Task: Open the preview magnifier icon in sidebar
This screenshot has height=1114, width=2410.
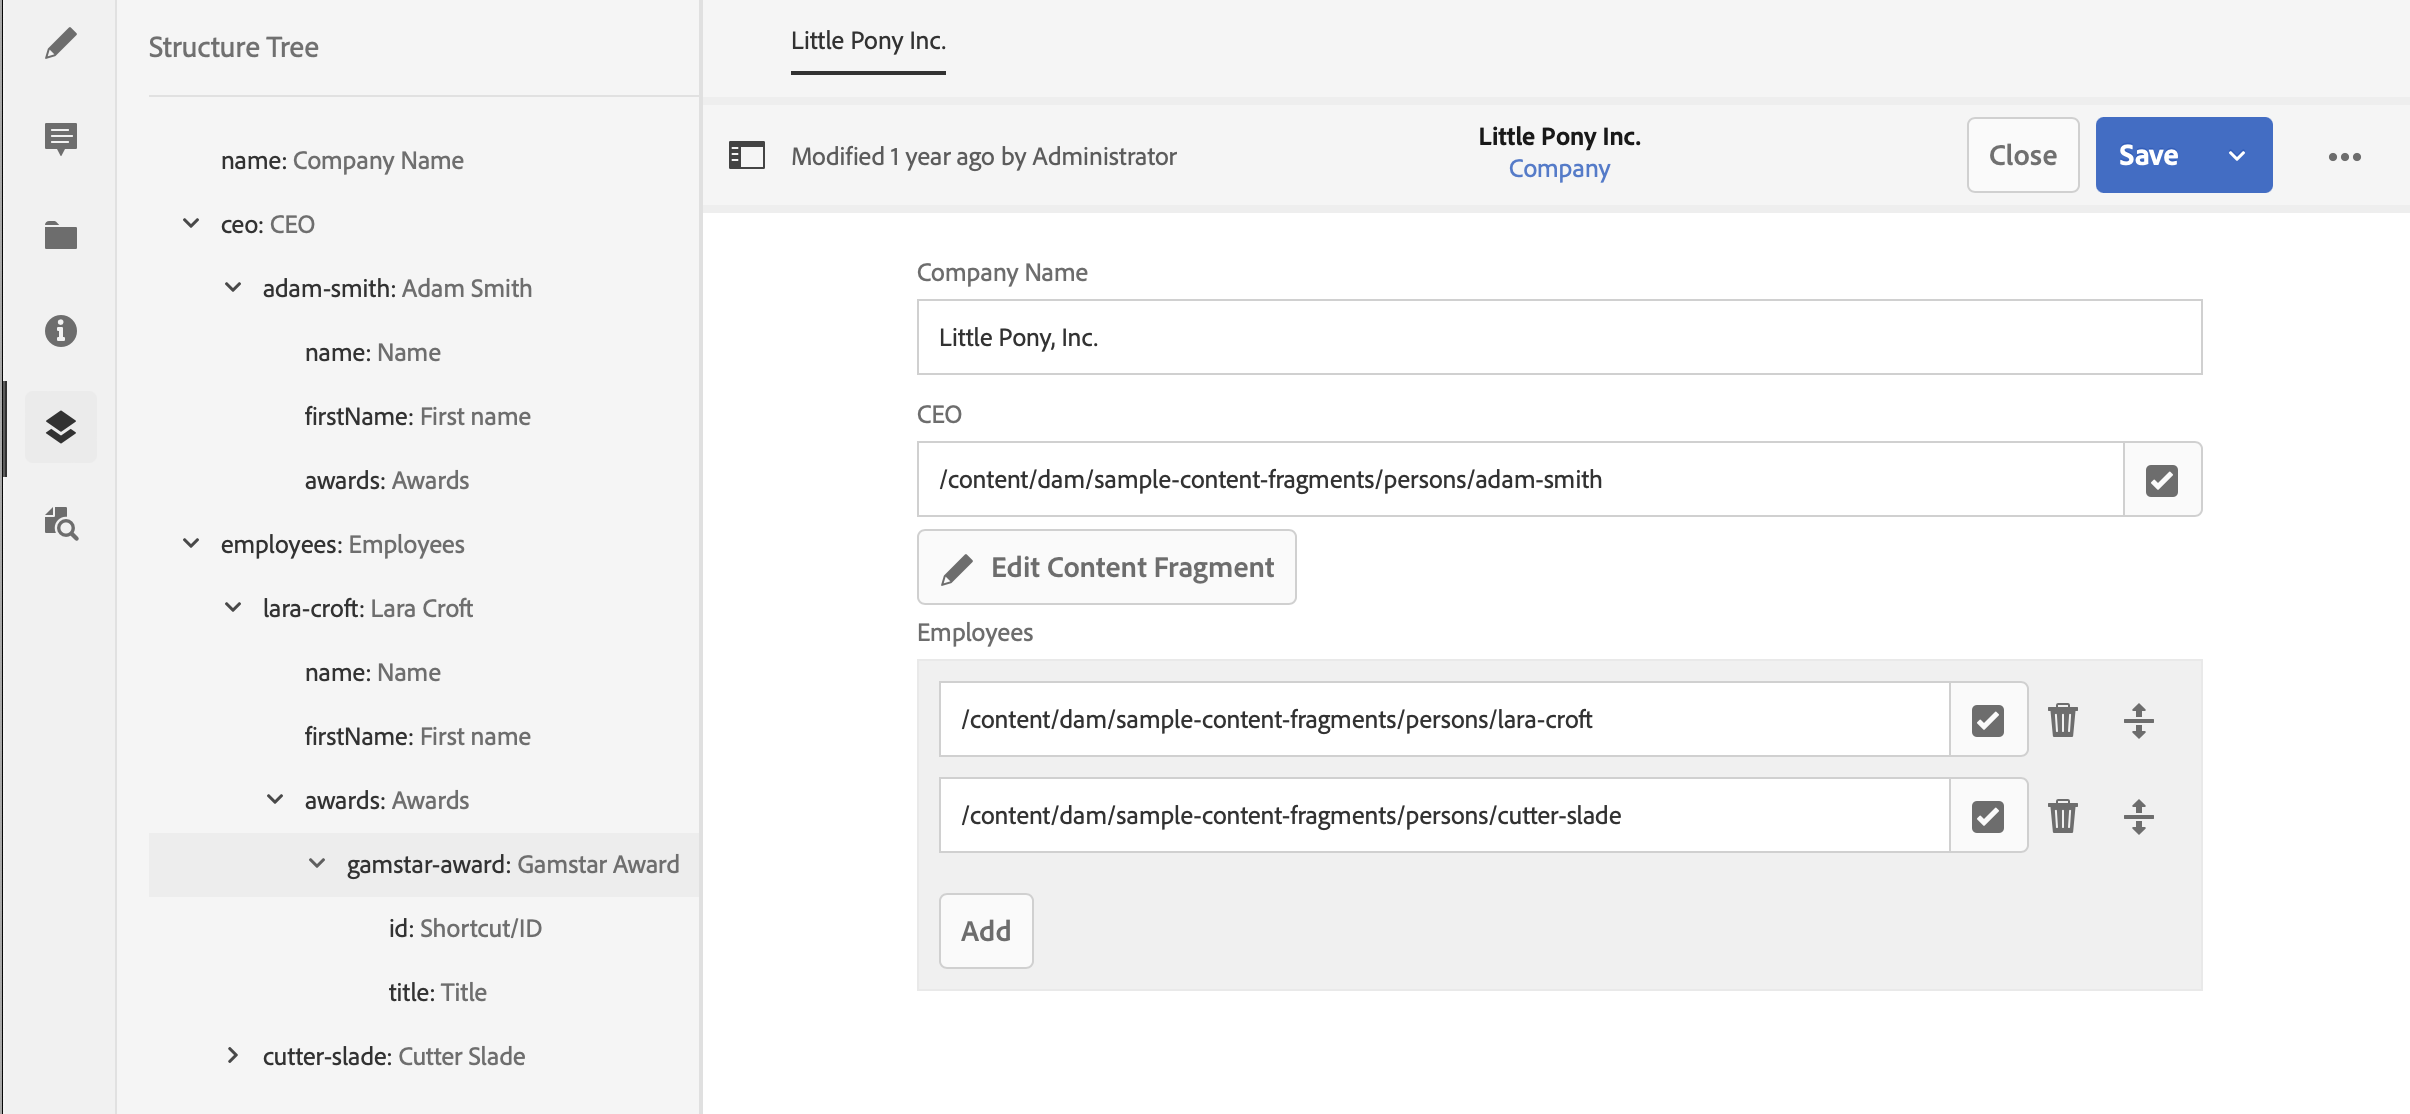Action: (61, 523)
